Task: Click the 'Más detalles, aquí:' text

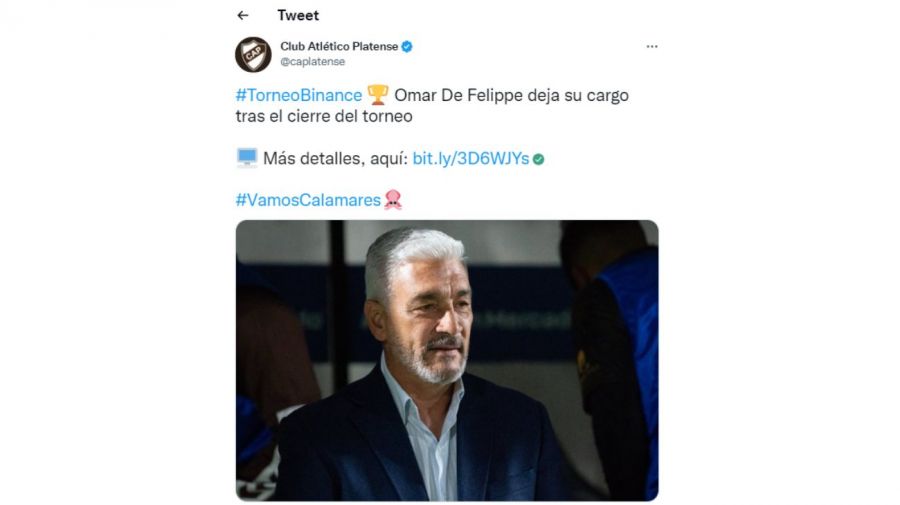Action: (x=336, y=159)
